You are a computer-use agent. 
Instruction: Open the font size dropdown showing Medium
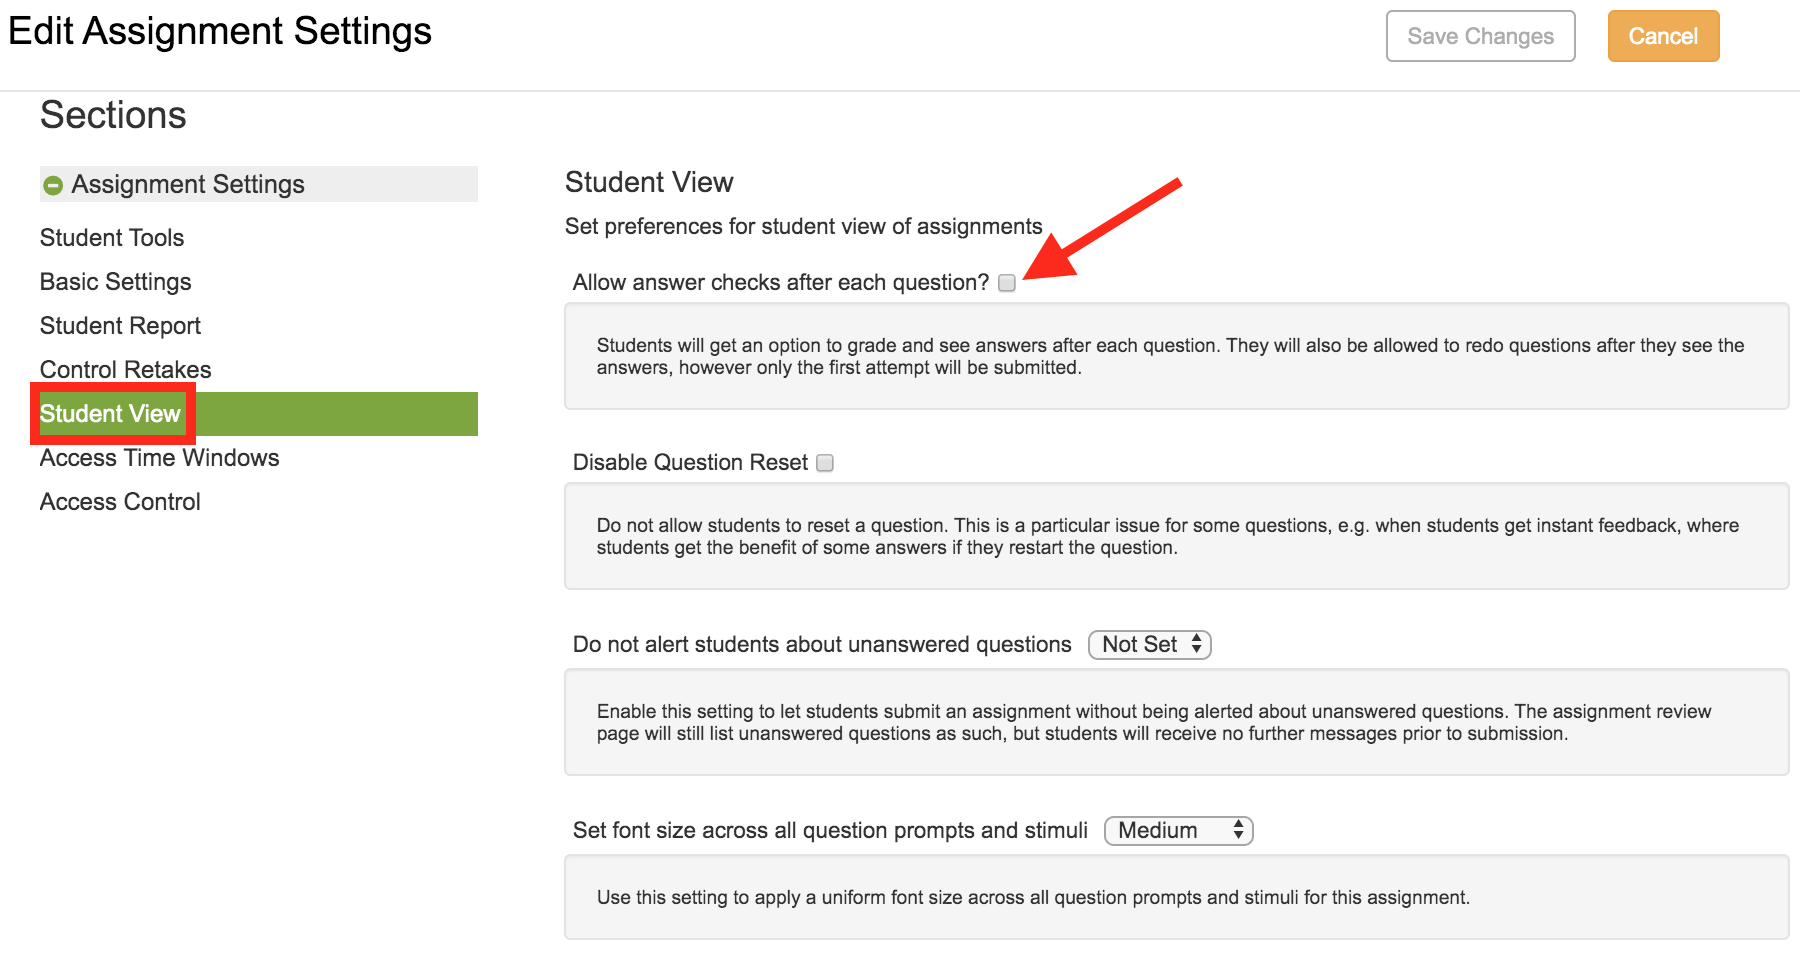1178,830
